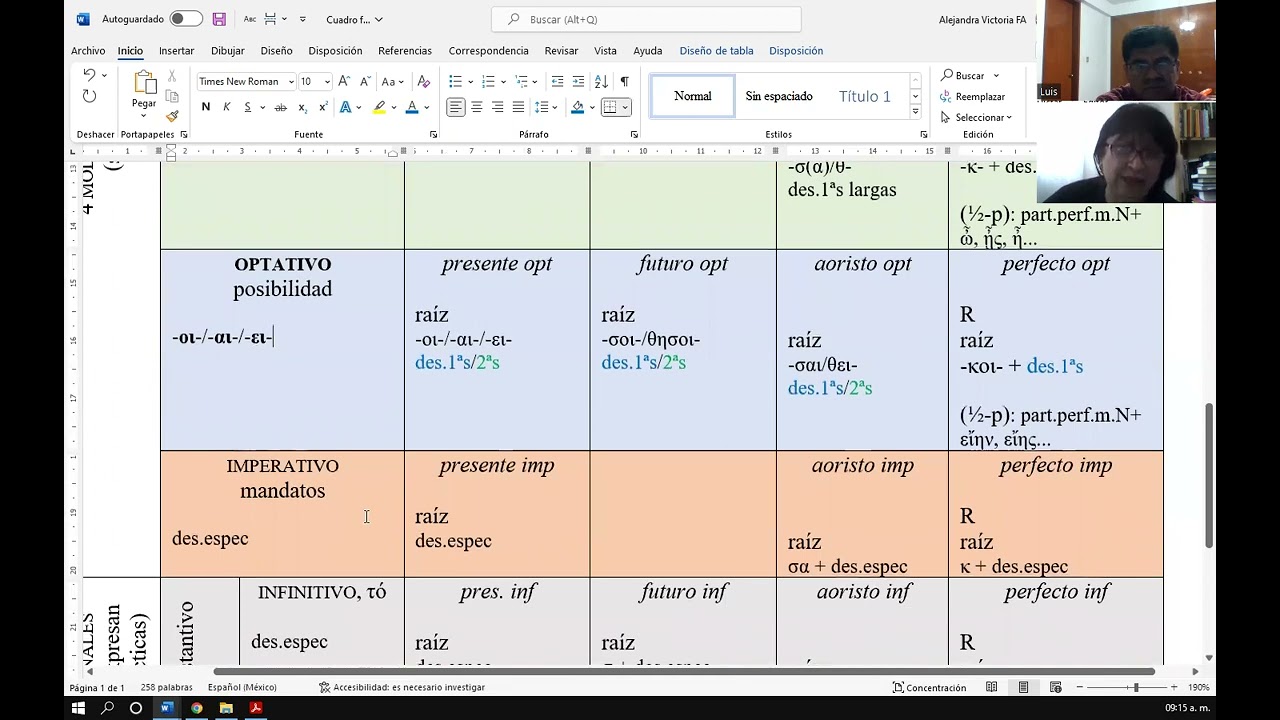Screen dimensions: 1280x720
Task: Open the font size dropdown
Action: (x=327, y=82)
